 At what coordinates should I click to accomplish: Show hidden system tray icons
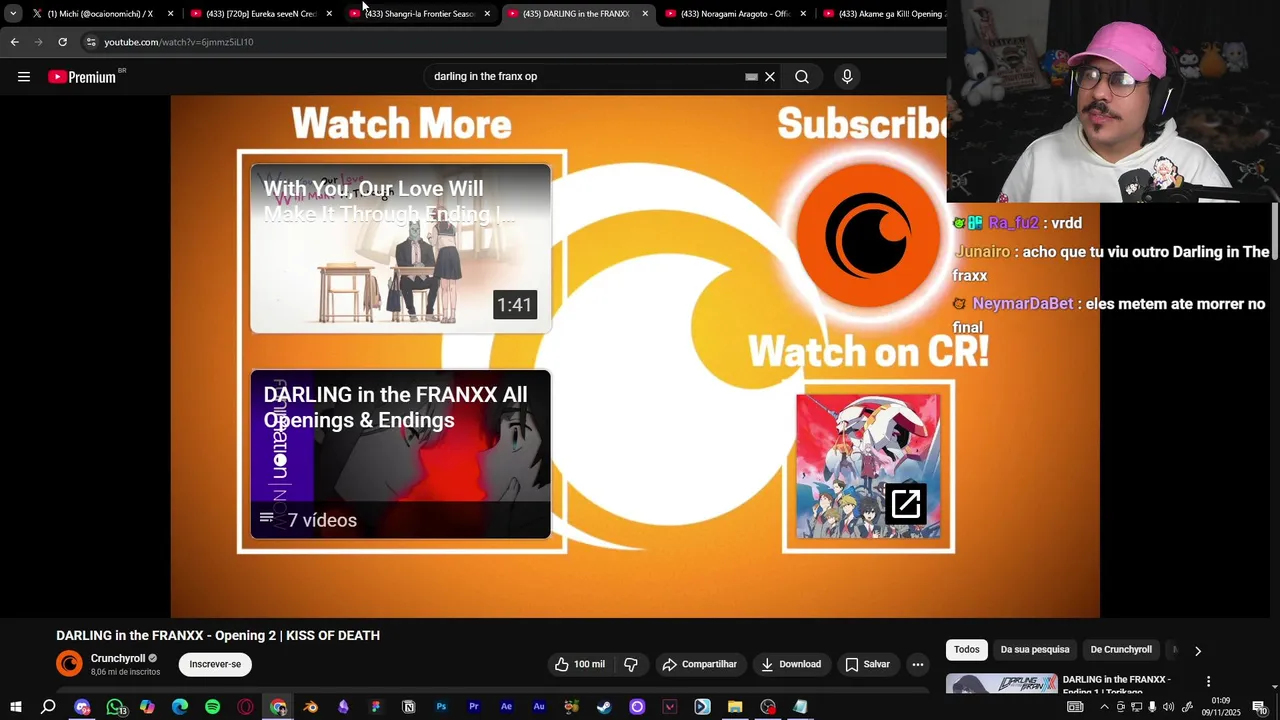1104,707
